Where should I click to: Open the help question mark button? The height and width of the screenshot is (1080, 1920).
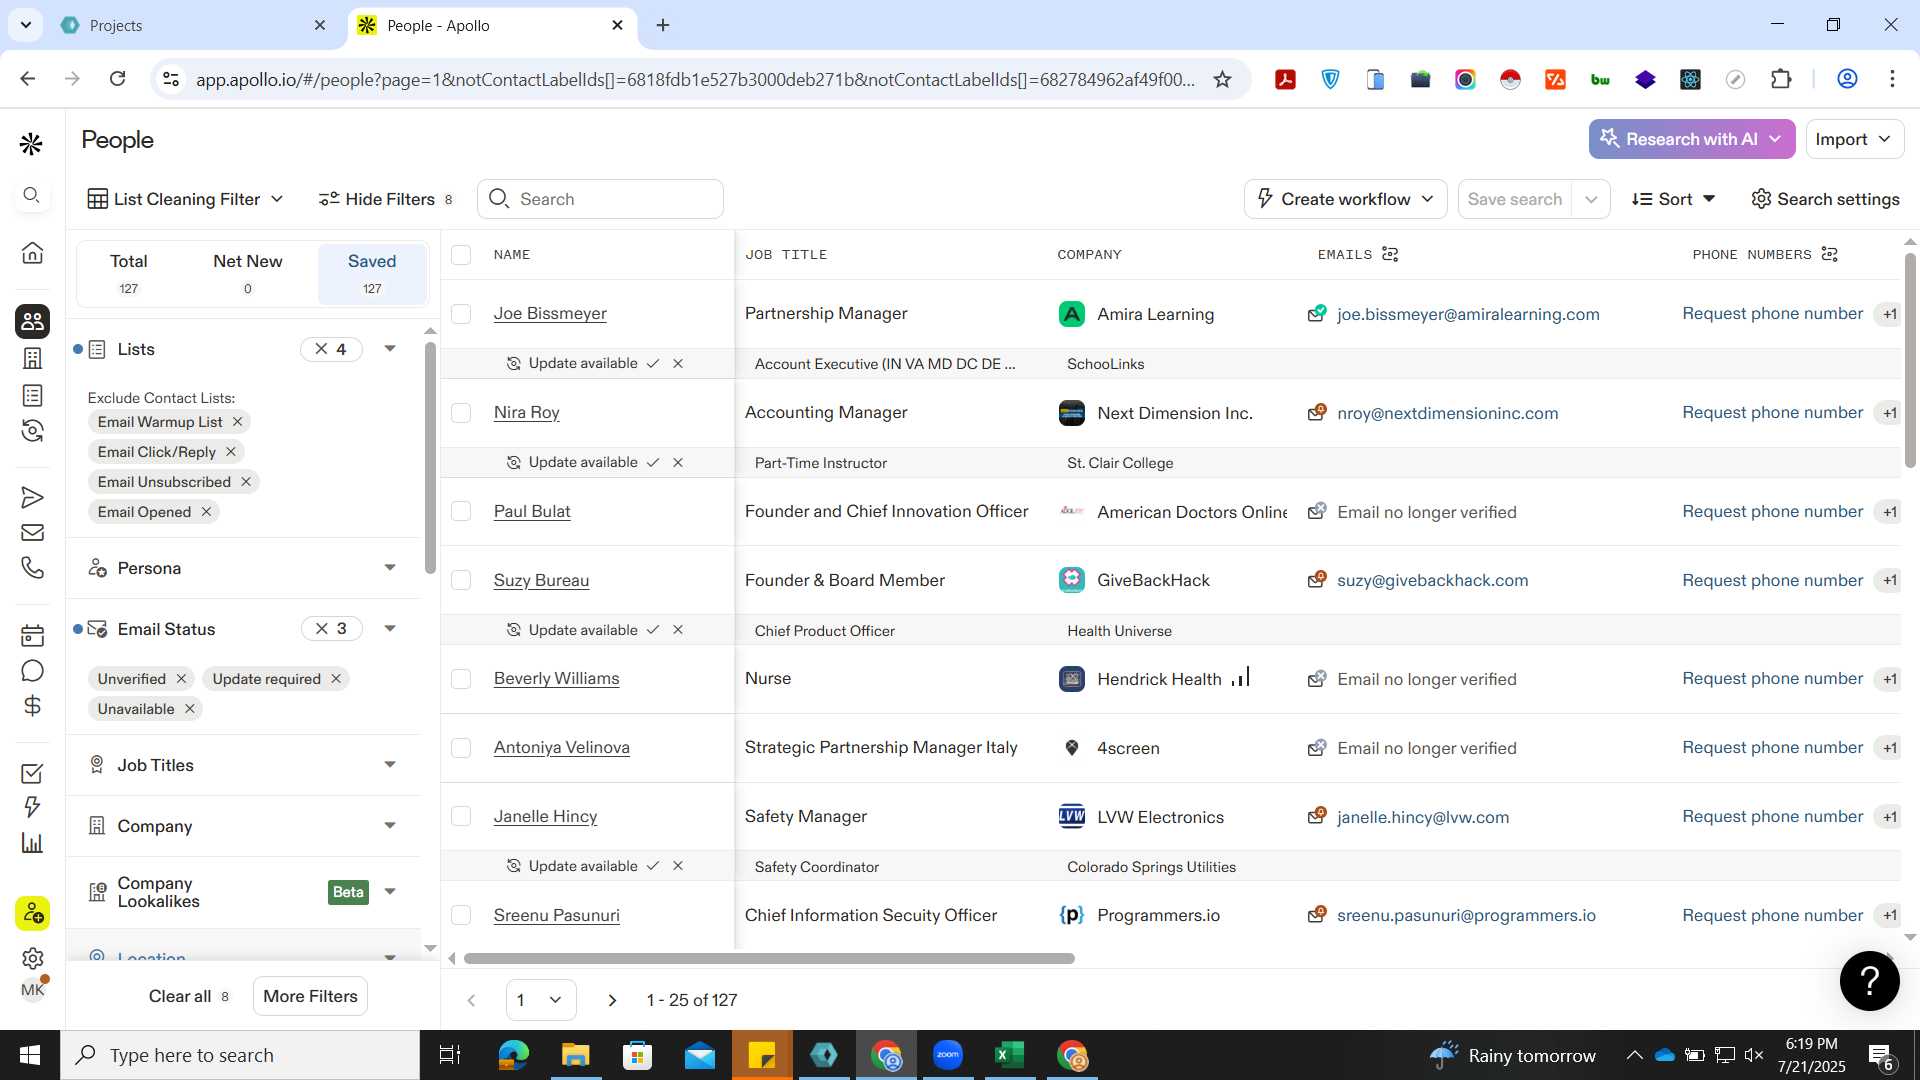(1869, 981)
